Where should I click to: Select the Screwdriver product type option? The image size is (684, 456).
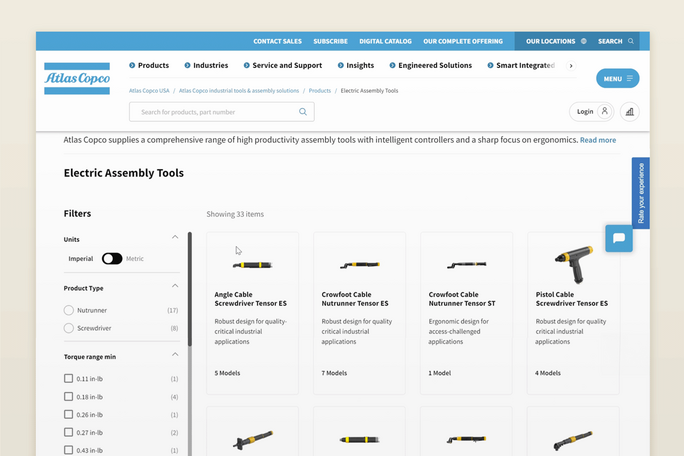tap(69, 328)
